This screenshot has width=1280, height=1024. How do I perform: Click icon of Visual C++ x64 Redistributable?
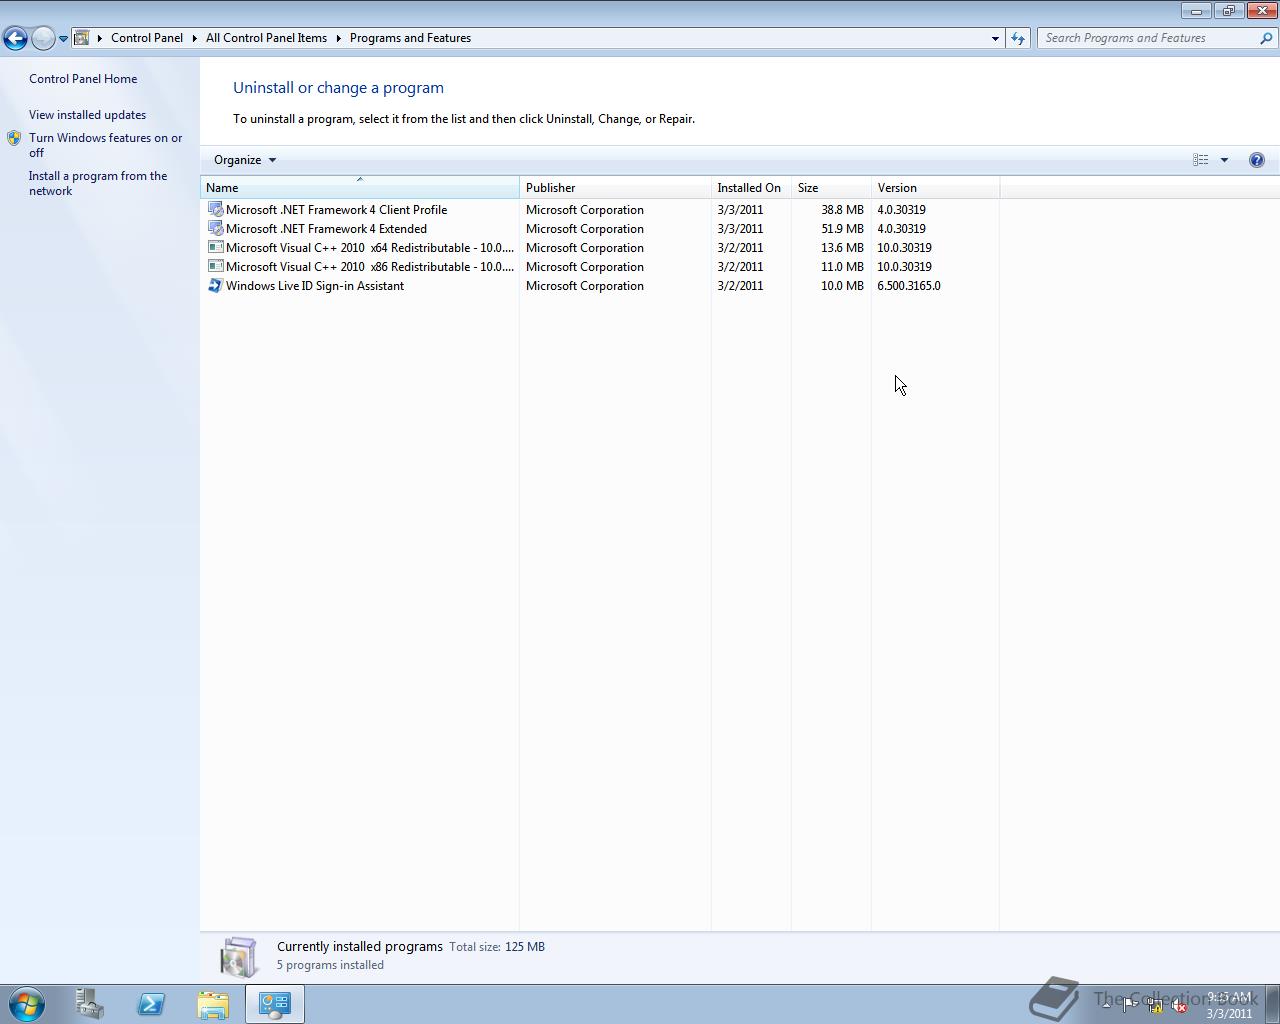[x=215, y=247]
